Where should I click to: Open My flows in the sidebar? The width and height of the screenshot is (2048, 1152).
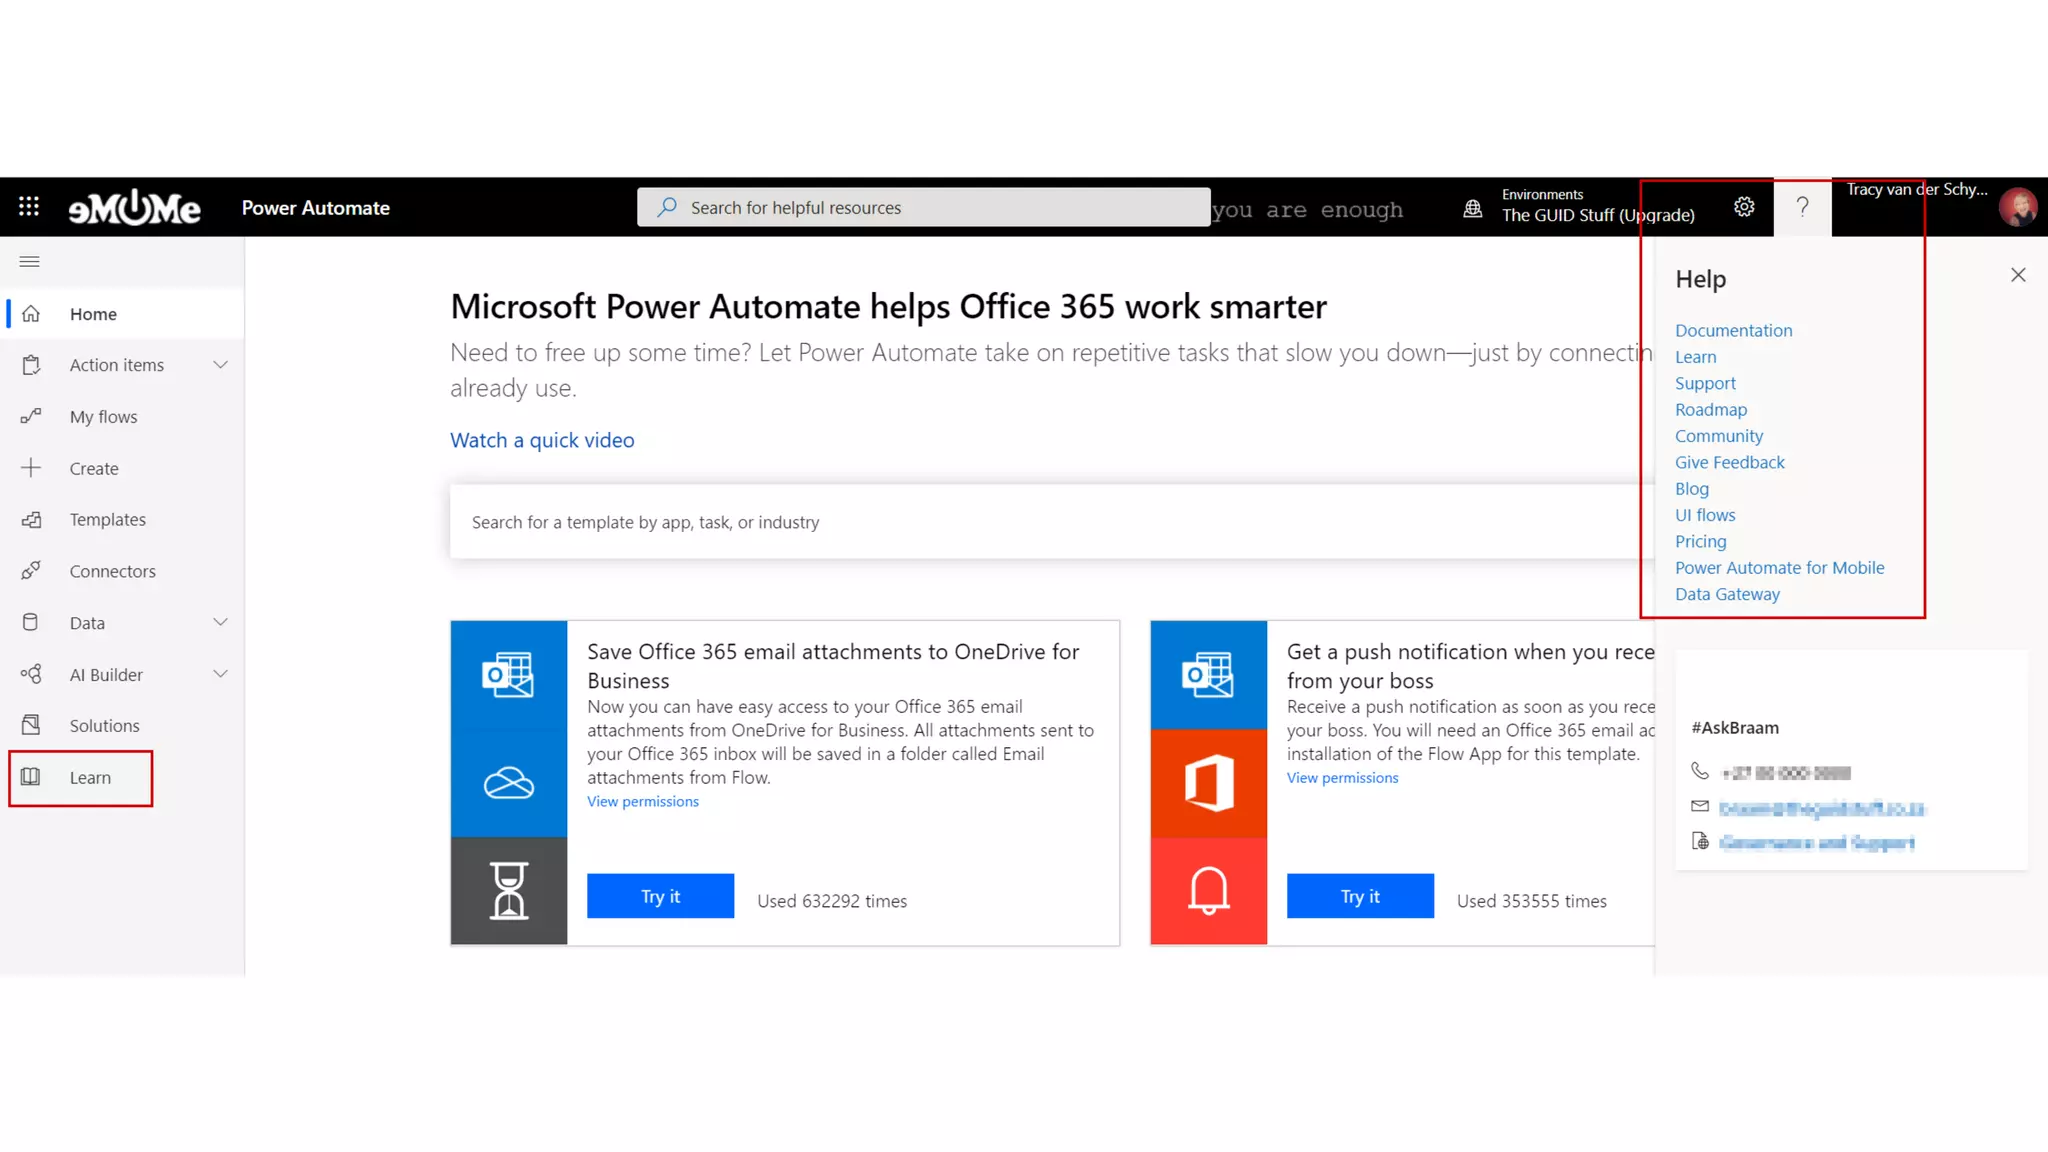coord(103,417)
